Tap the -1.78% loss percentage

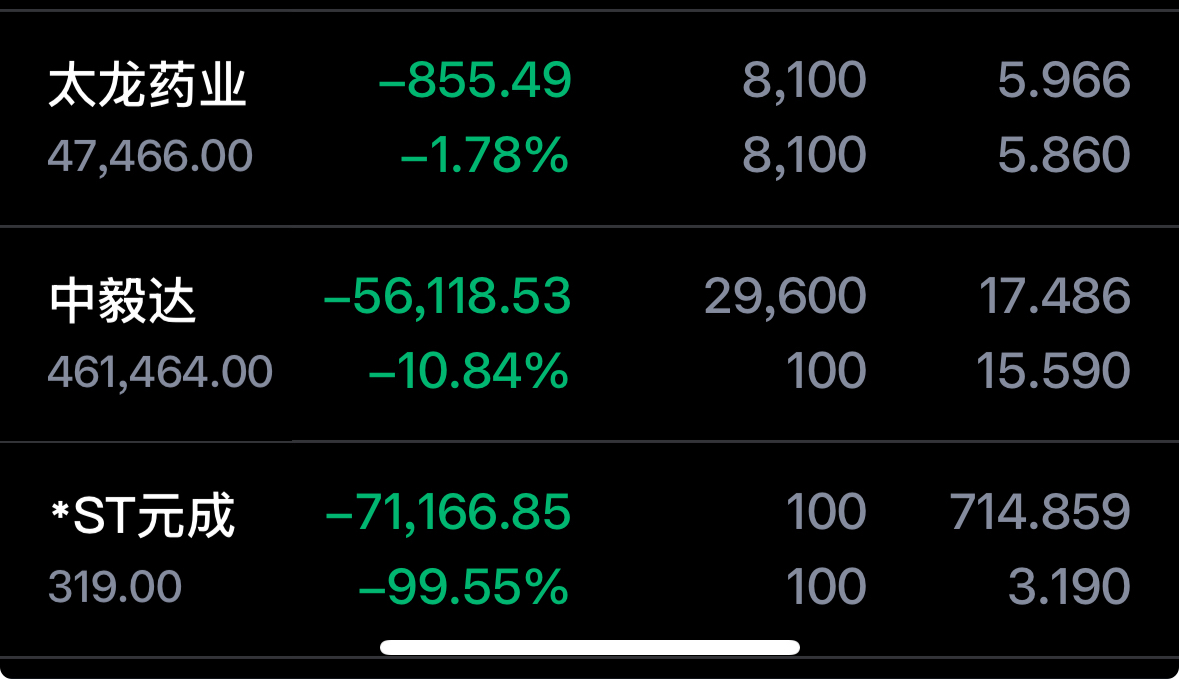click(x=484, y=155)
